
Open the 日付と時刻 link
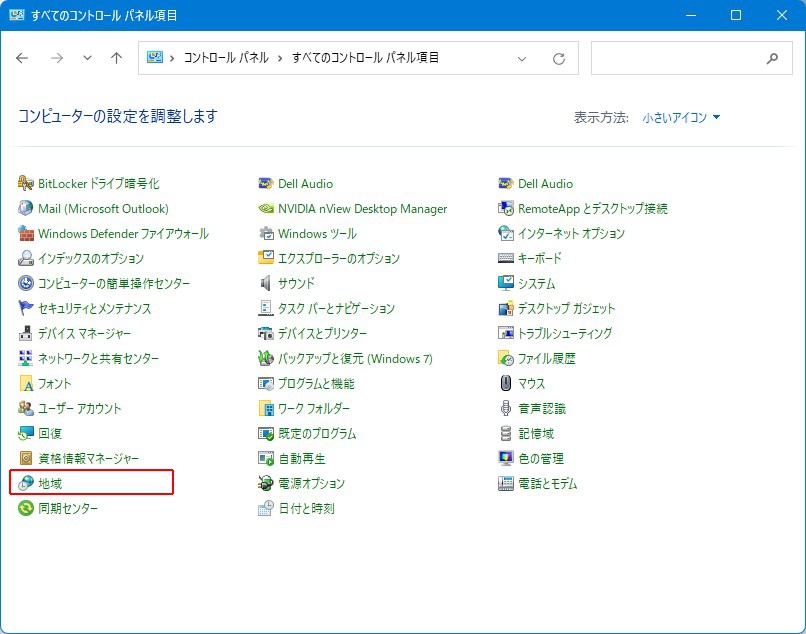pos(306,509)
